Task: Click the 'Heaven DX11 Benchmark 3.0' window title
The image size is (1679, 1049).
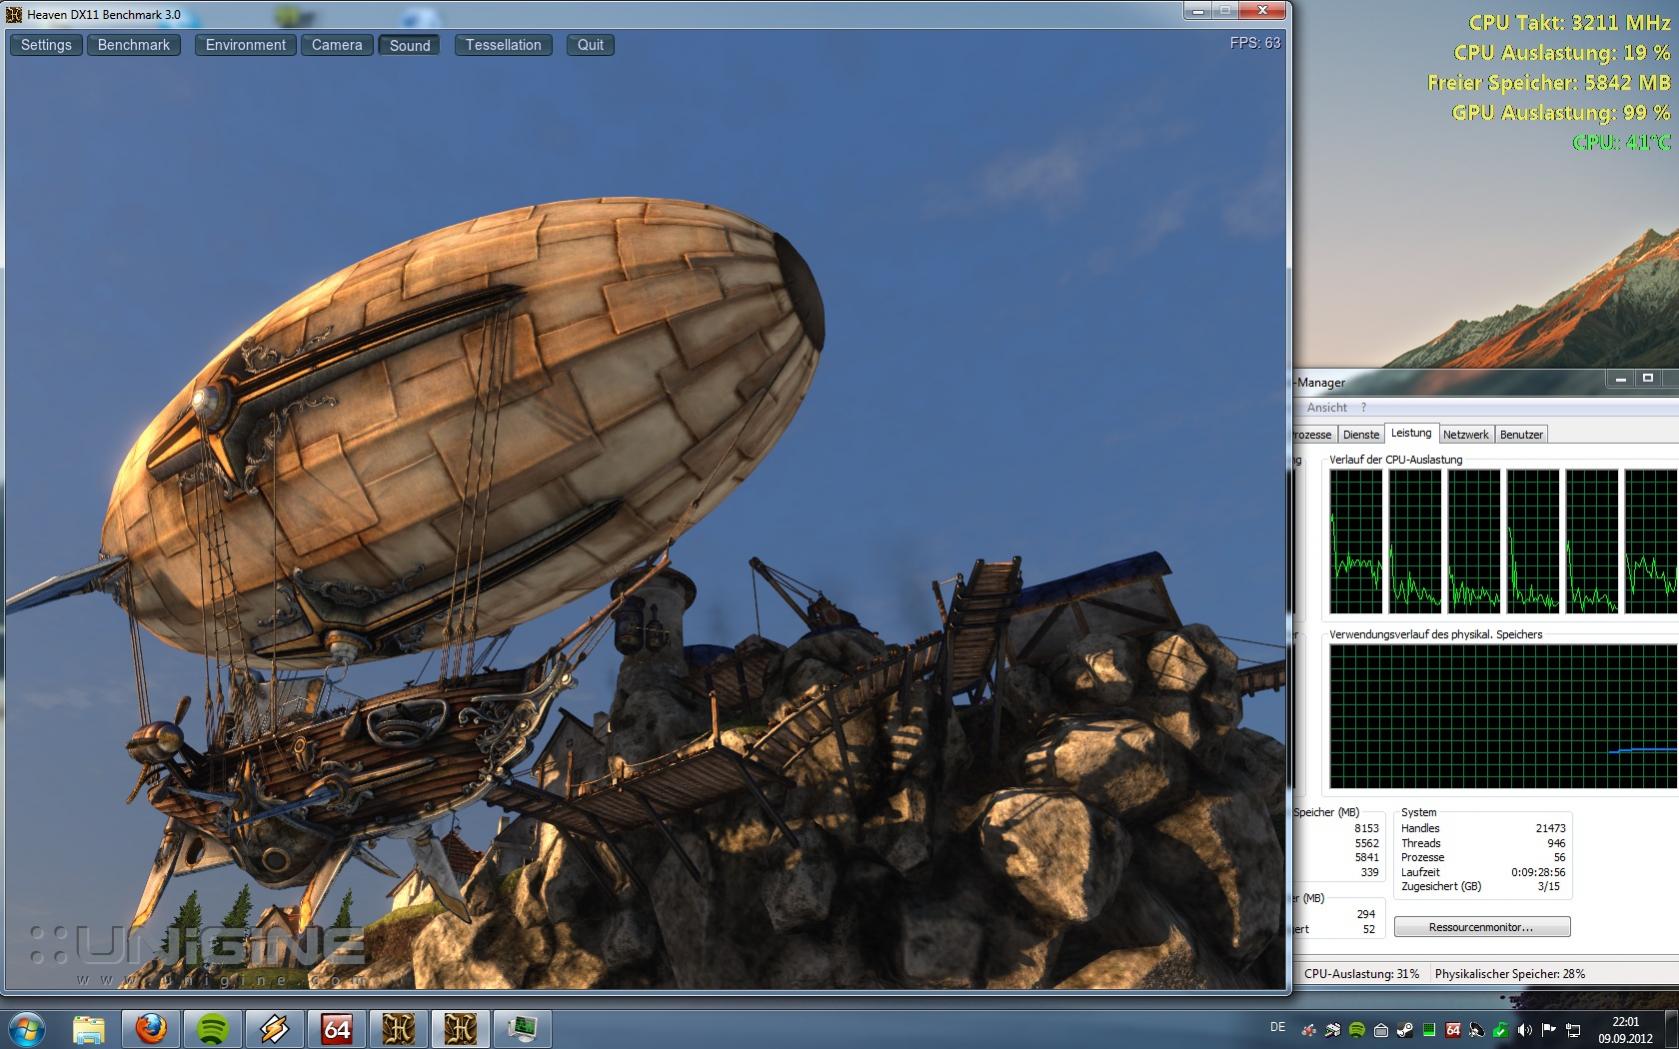Action: (x=104, y=15)
